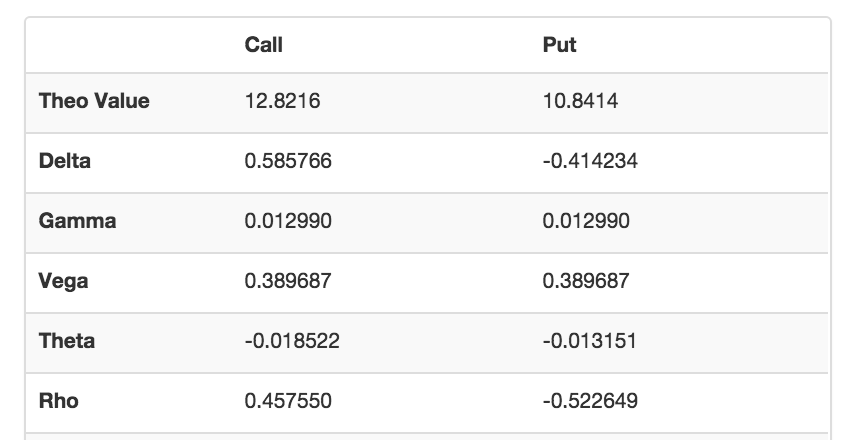
Task: Select the Gamma row label
Action: [77, 221]
